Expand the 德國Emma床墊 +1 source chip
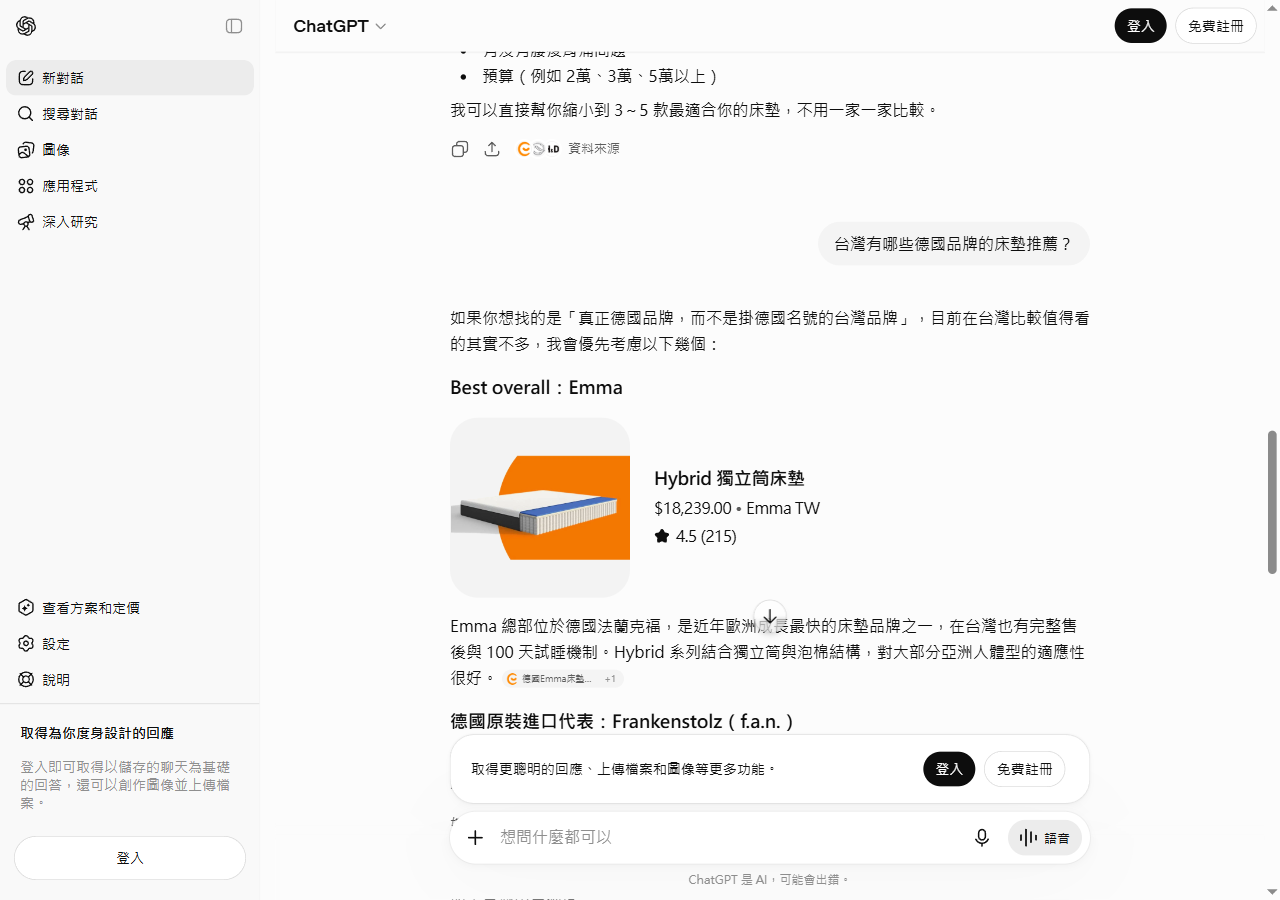Image resolution: width=1280 pixels, height=900 pixels. click(563, 679)
